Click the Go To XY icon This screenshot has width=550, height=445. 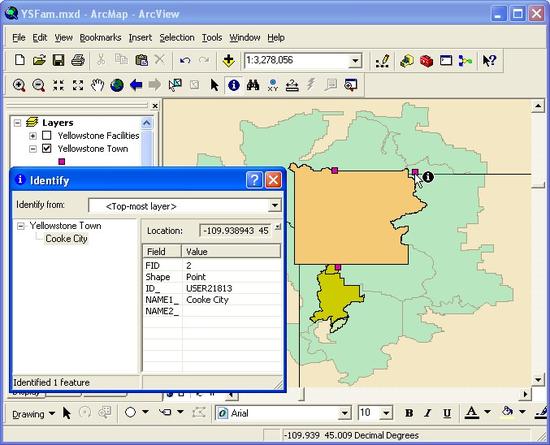273,85
